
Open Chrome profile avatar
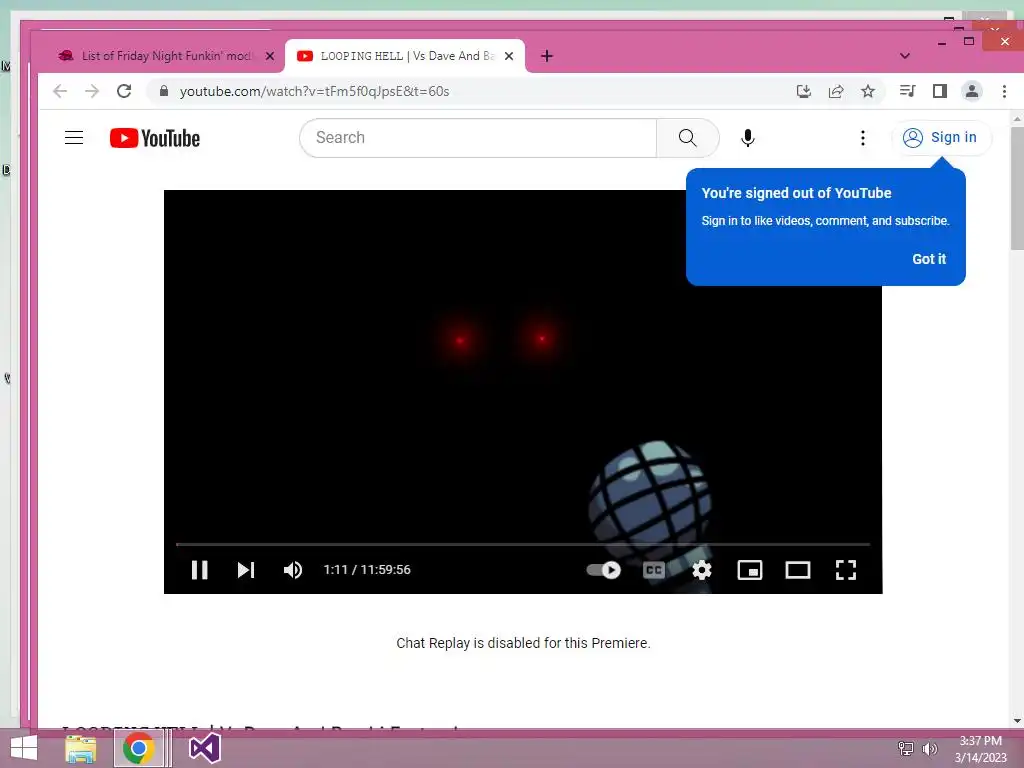tap(972, 91)
